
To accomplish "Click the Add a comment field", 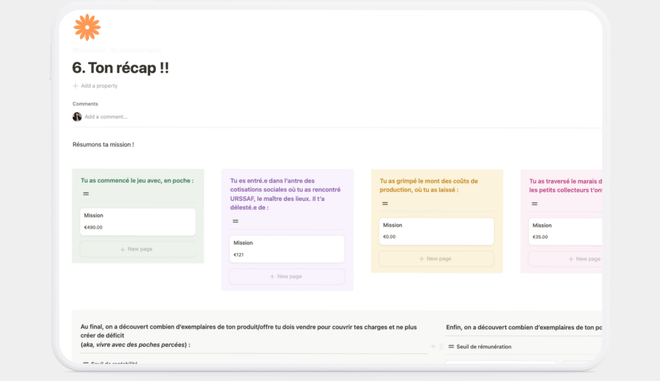I will [106, 117].
